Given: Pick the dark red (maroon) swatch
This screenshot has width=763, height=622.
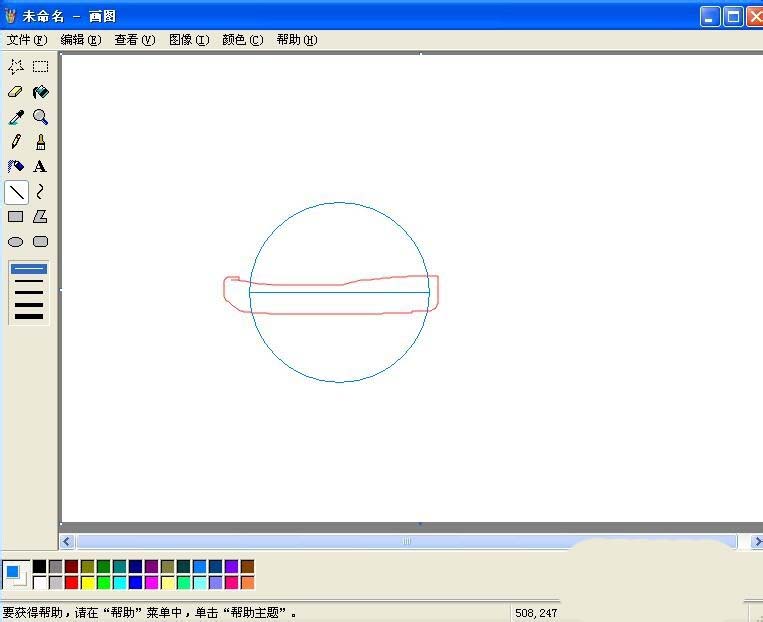Looking at the screenshot, I should [x=72, y=567].
